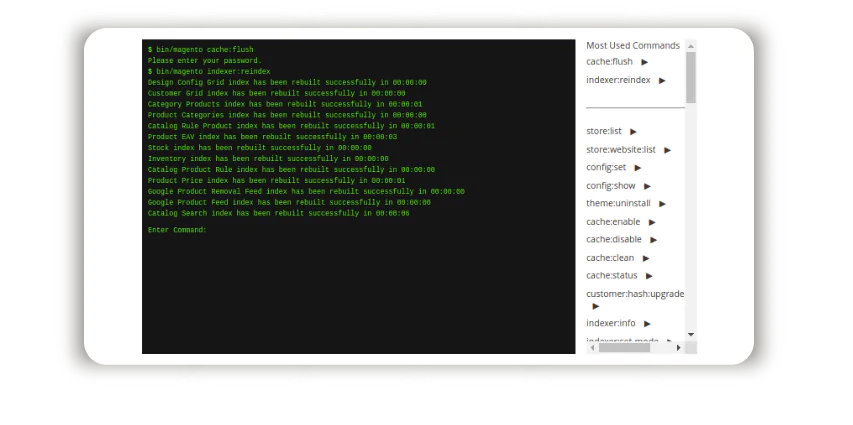Click the arrow next to config:show
The width and height of the screenshot is (853, 425).
click(x=647, y=186)
